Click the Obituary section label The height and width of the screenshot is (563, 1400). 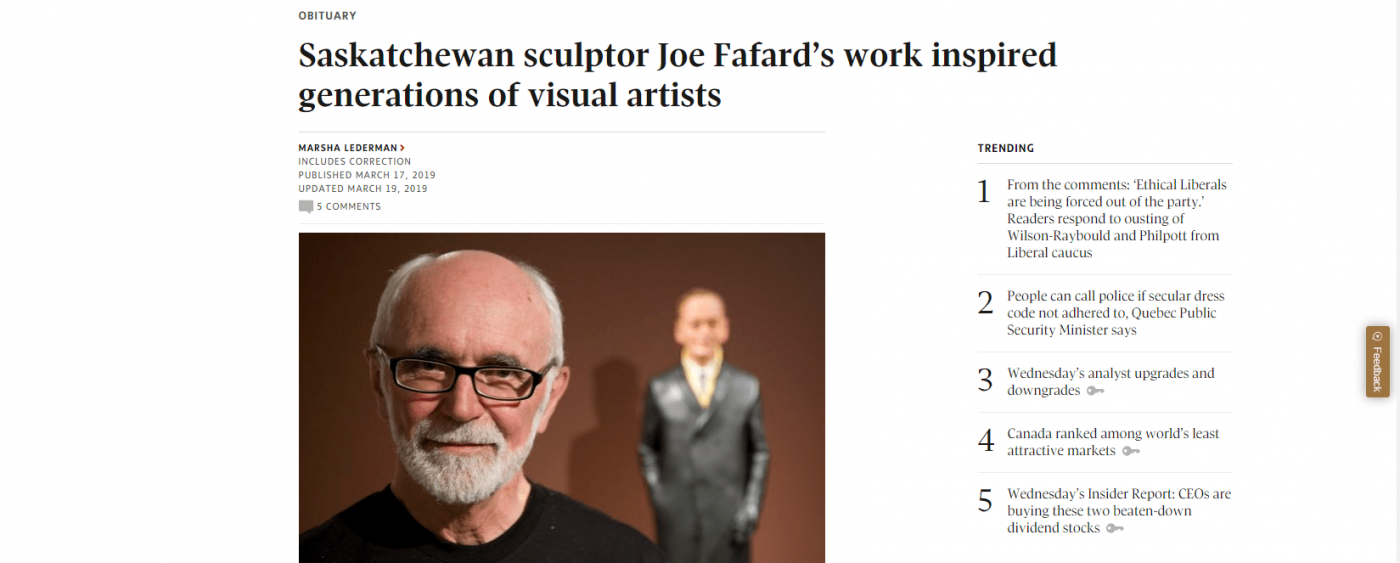(327, 16)
